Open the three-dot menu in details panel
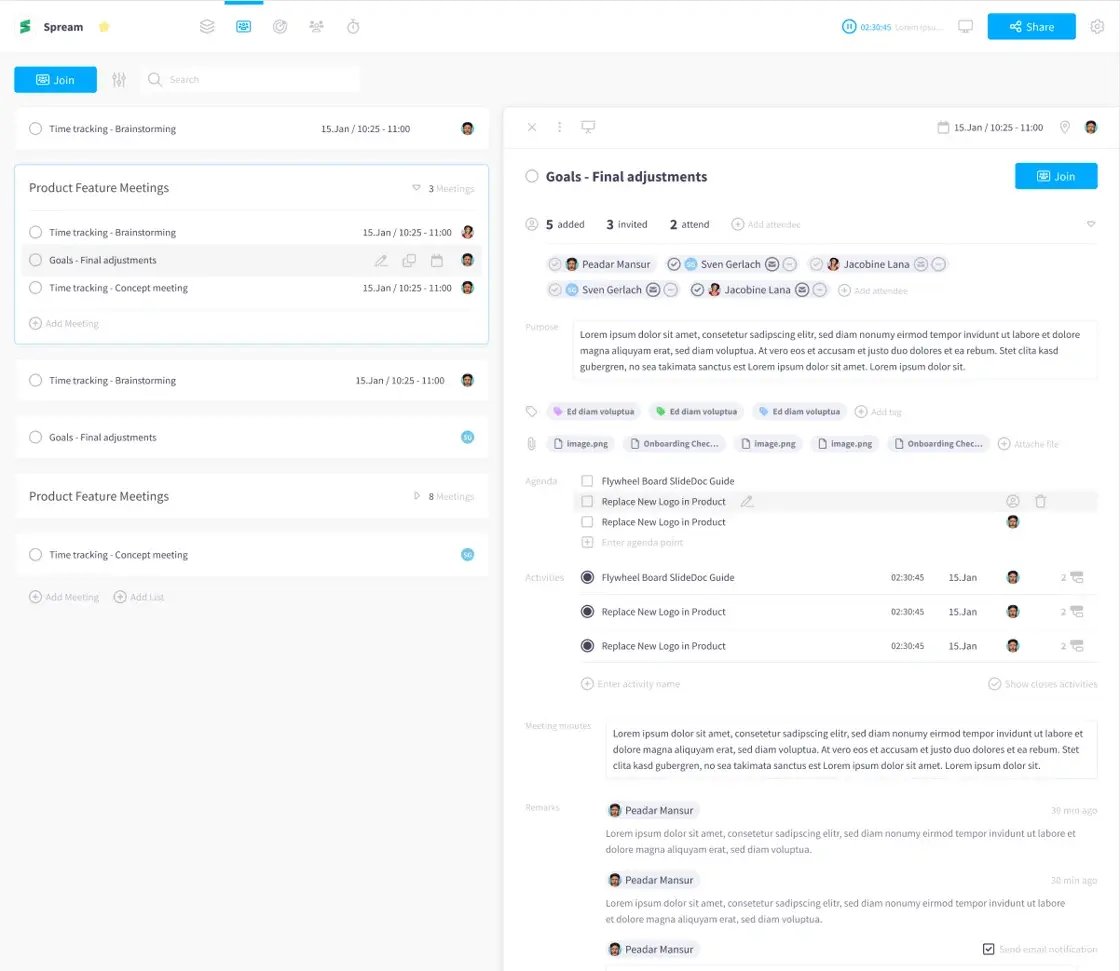 [x=560, y=127]
